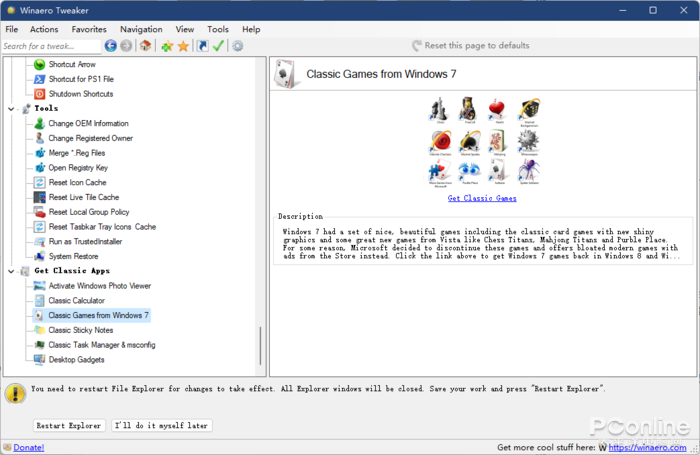Click the Home icon in toolbar
The width and height of the screenshot is (700, 455).
[x=145, y=46]
